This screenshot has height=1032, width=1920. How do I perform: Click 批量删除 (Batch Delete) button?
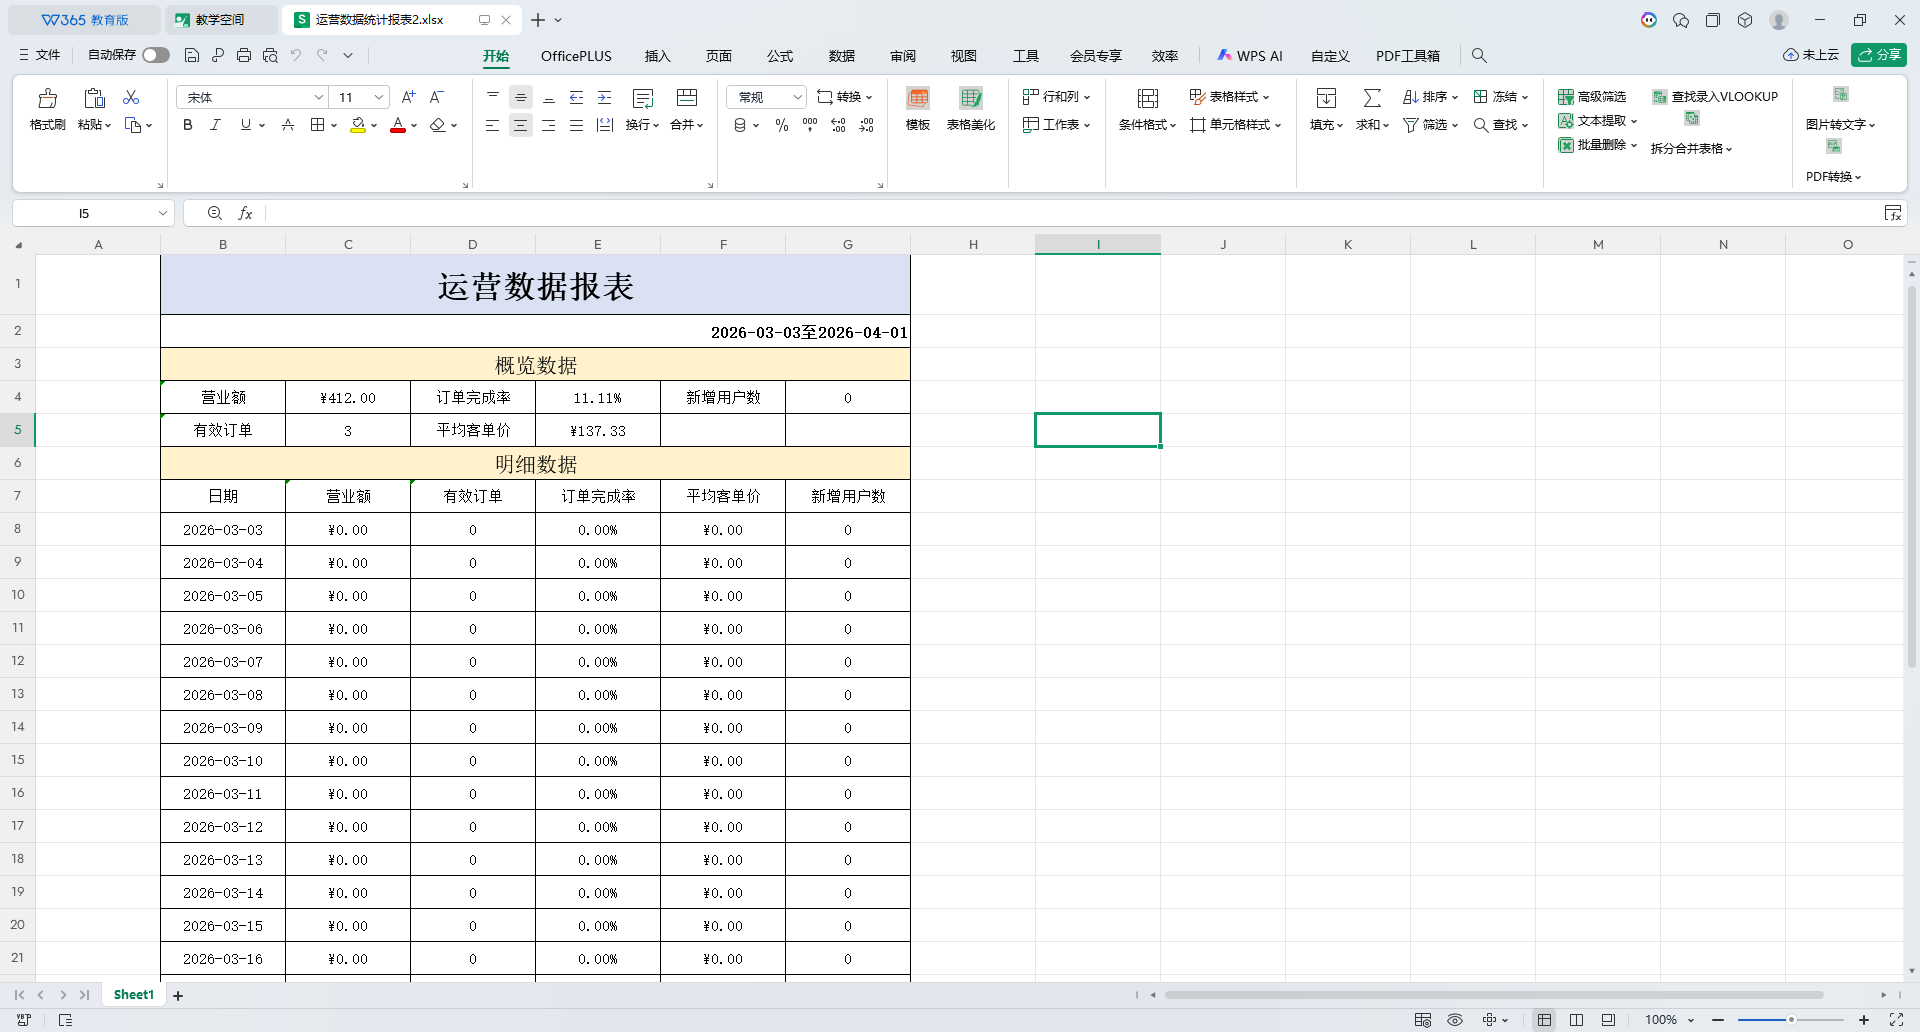click(x=1598, y=145)
